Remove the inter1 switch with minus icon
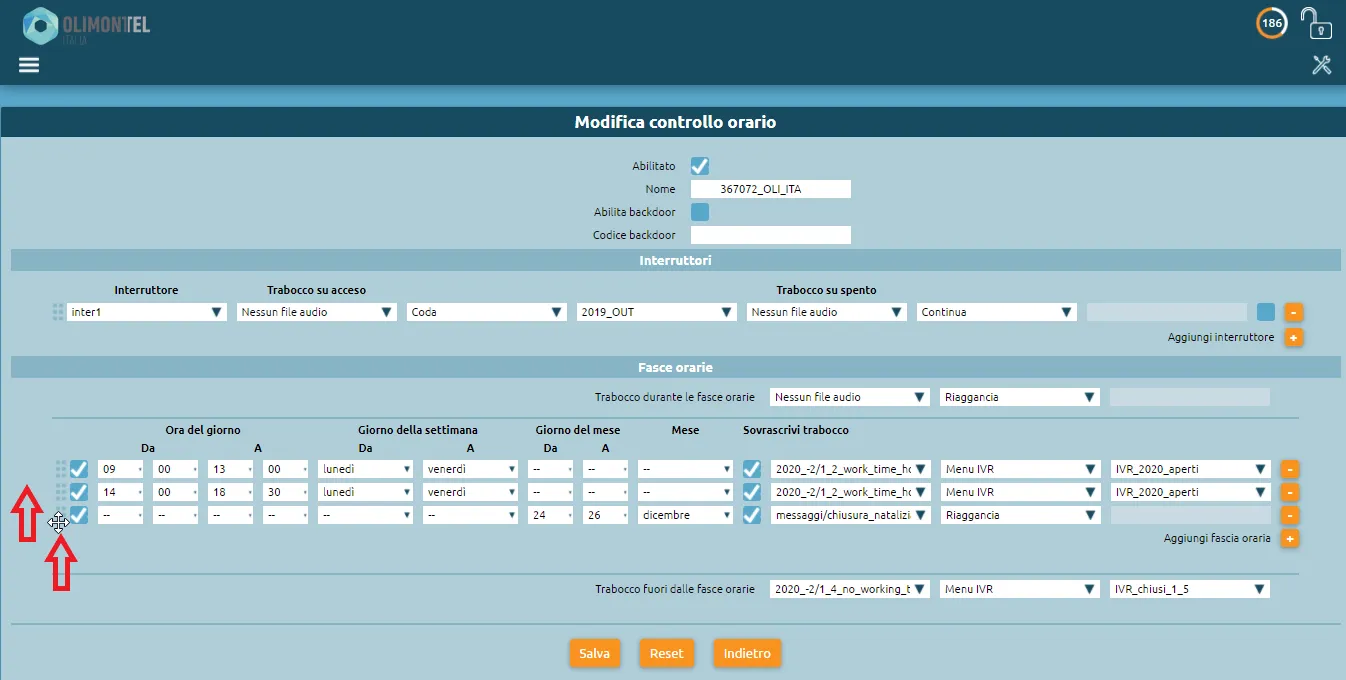Viewport: 1346px width, 680px height. (x=1292, y=312)
